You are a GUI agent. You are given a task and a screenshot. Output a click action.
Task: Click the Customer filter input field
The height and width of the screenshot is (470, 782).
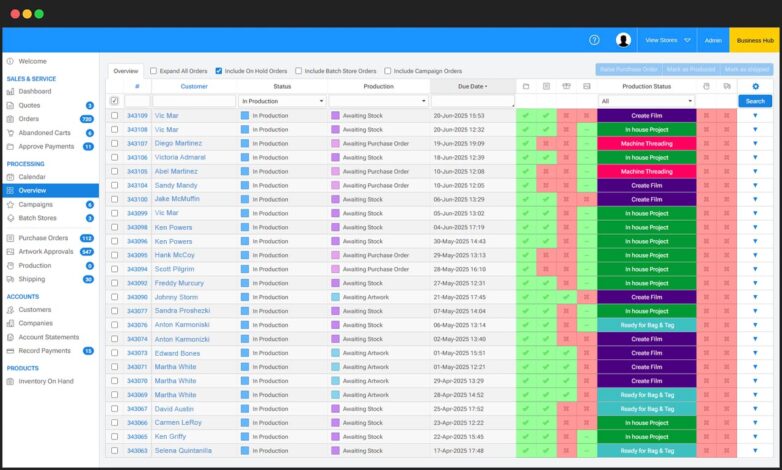[194, 101]
